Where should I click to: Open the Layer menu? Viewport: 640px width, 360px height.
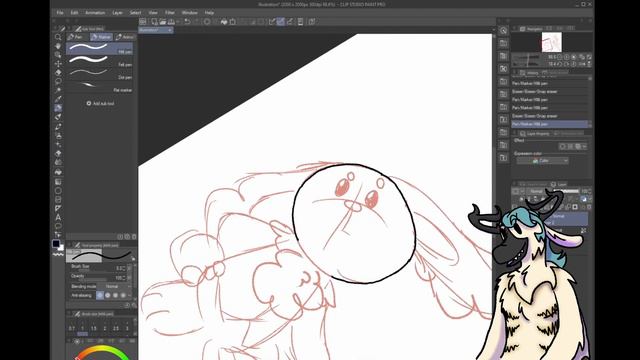(x=117, y=13)
